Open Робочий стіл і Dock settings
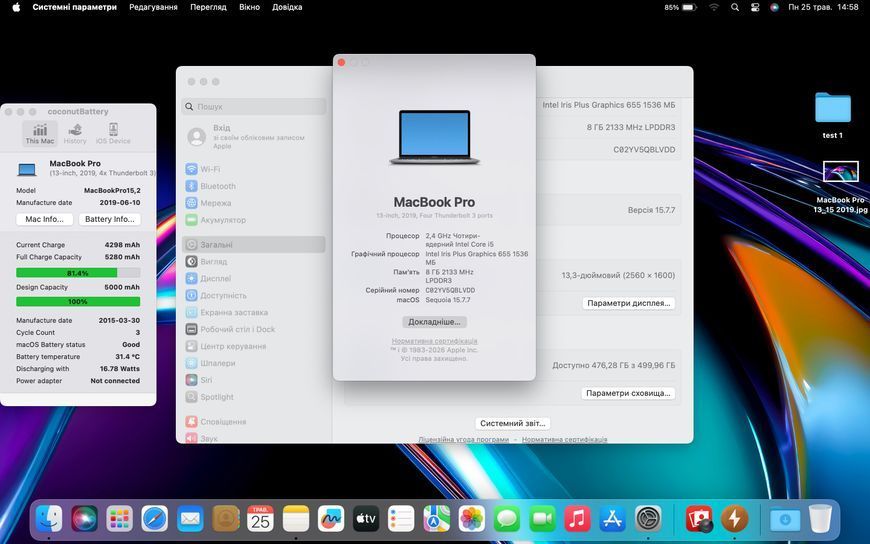 [254, 329]
